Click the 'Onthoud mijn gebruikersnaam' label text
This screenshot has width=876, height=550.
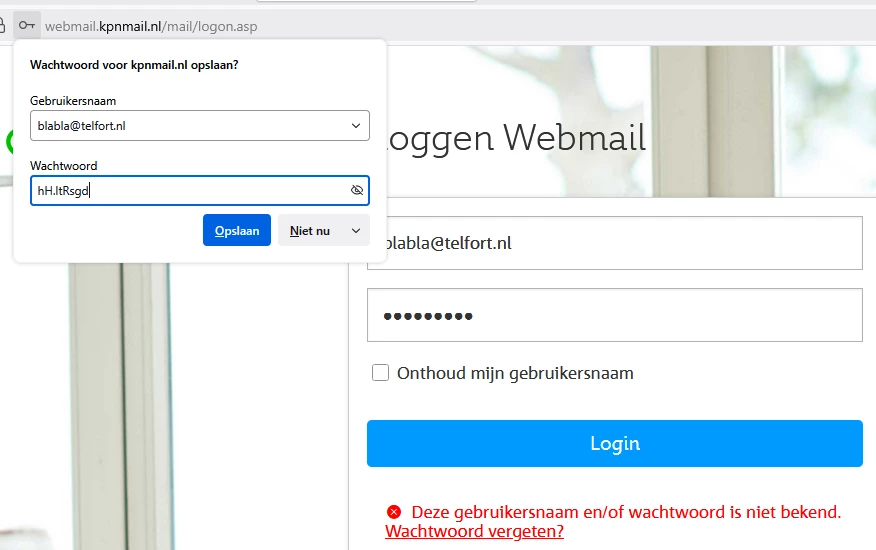(515, 373)
